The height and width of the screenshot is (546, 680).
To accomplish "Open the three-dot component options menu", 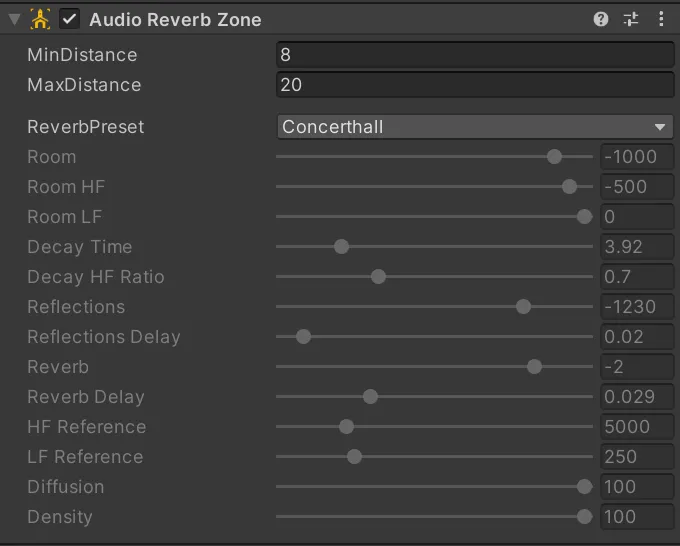I will [661, 19].
